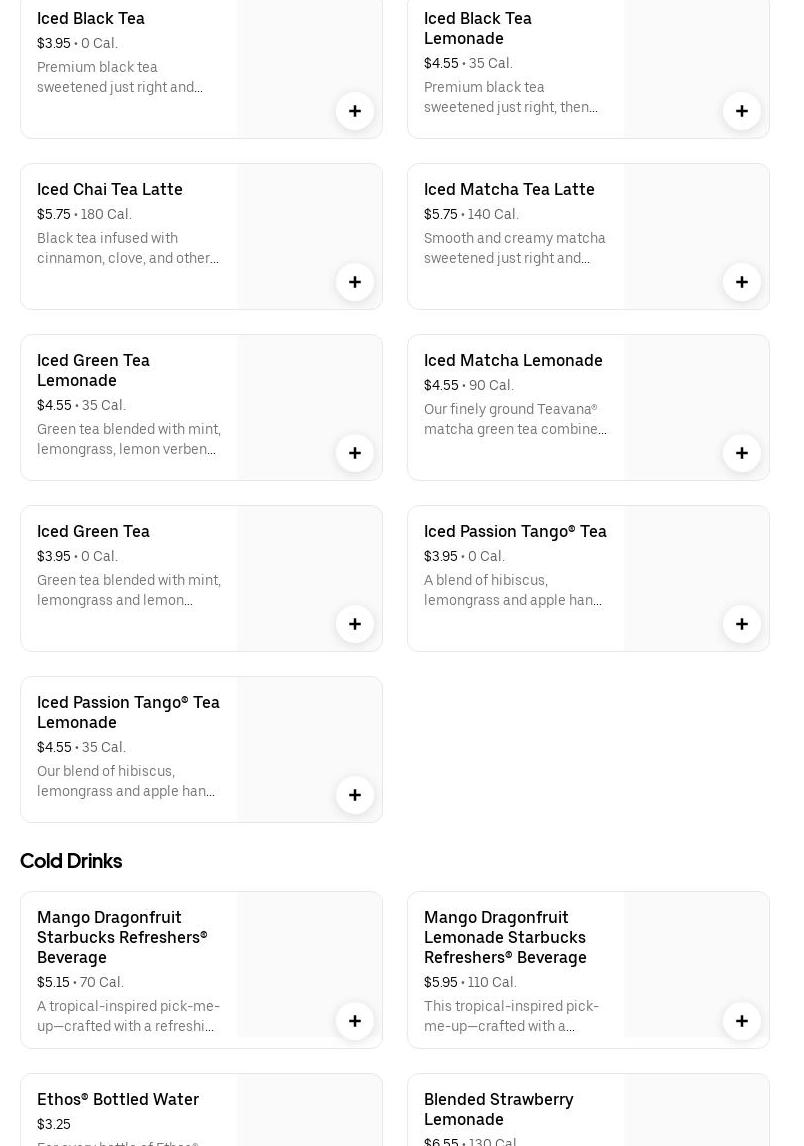
Task: Add Iced Matcha Lemonade to order
Action: (742, 453)
